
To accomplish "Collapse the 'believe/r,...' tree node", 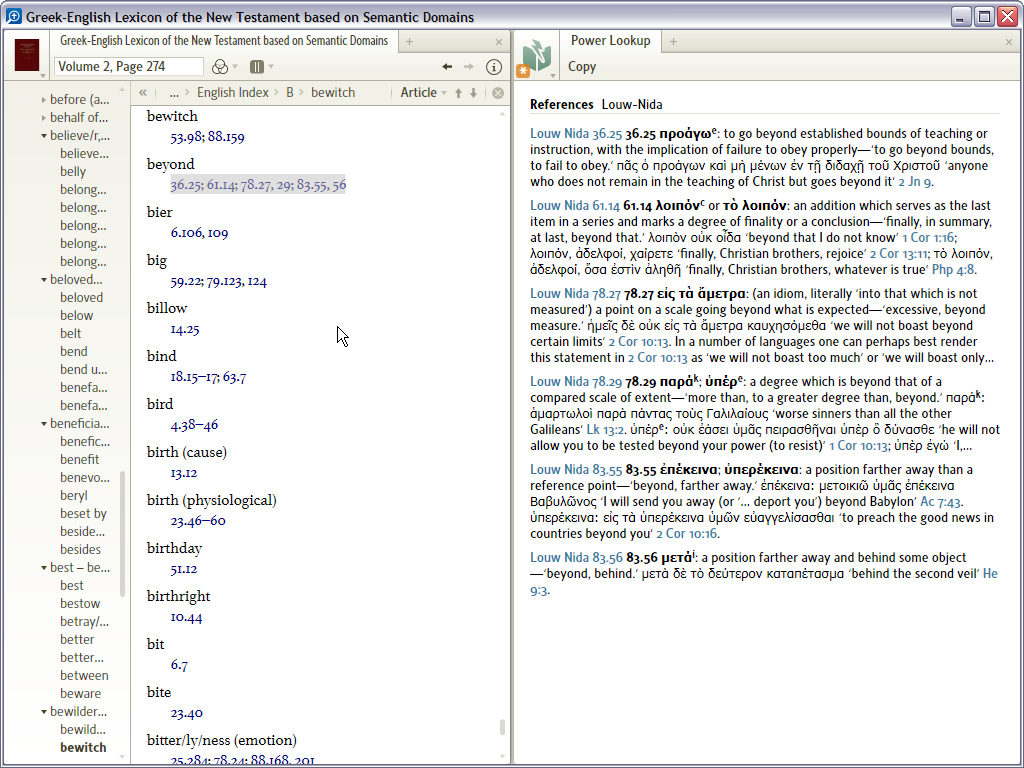I will pos(44,136).
